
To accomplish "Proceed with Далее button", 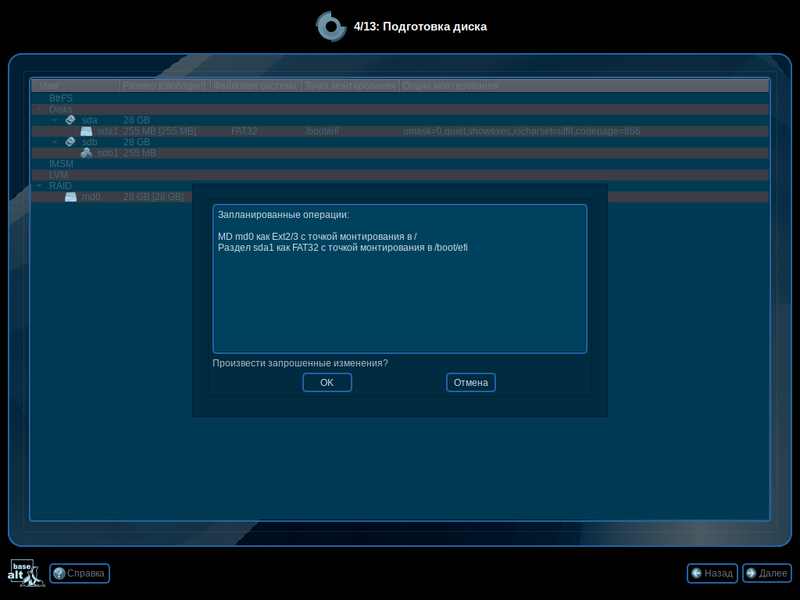I will [x=767, y=573].
